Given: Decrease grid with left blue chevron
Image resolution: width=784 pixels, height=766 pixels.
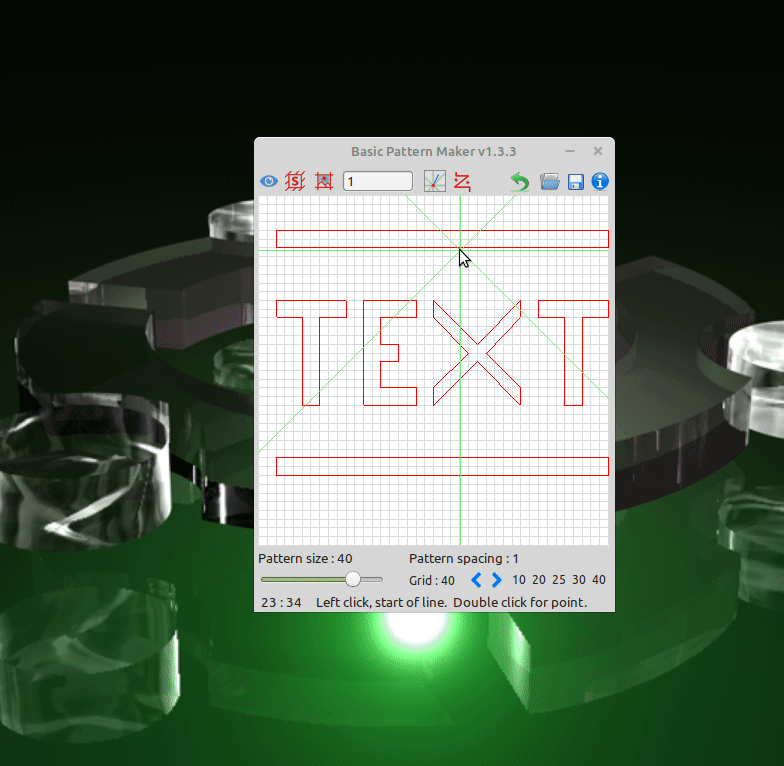Looking at the screenshot, I should 476,580.
